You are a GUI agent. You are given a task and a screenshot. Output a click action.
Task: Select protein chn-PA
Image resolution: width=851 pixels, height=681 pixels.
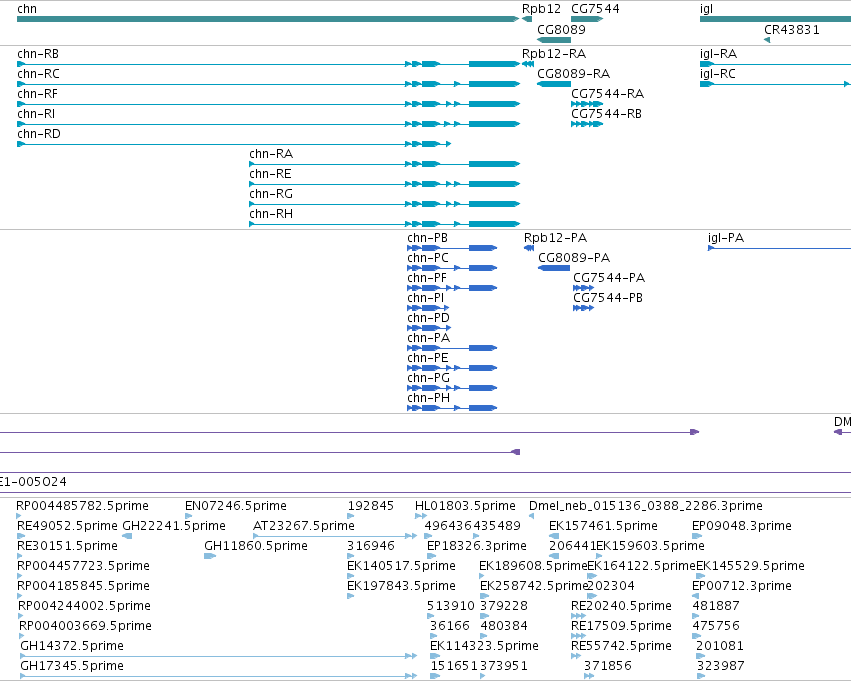[452, 348]
